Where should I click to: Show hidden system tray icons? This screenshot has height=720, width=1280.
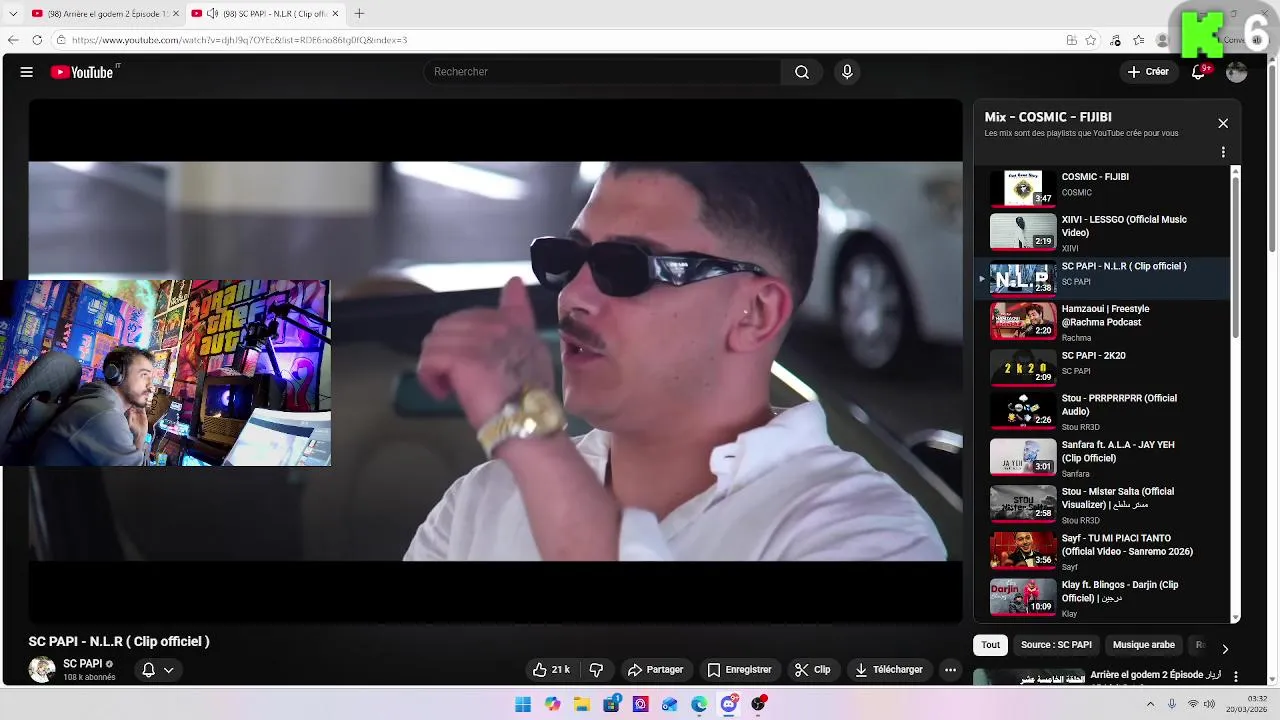click(x=1150, y=704)
